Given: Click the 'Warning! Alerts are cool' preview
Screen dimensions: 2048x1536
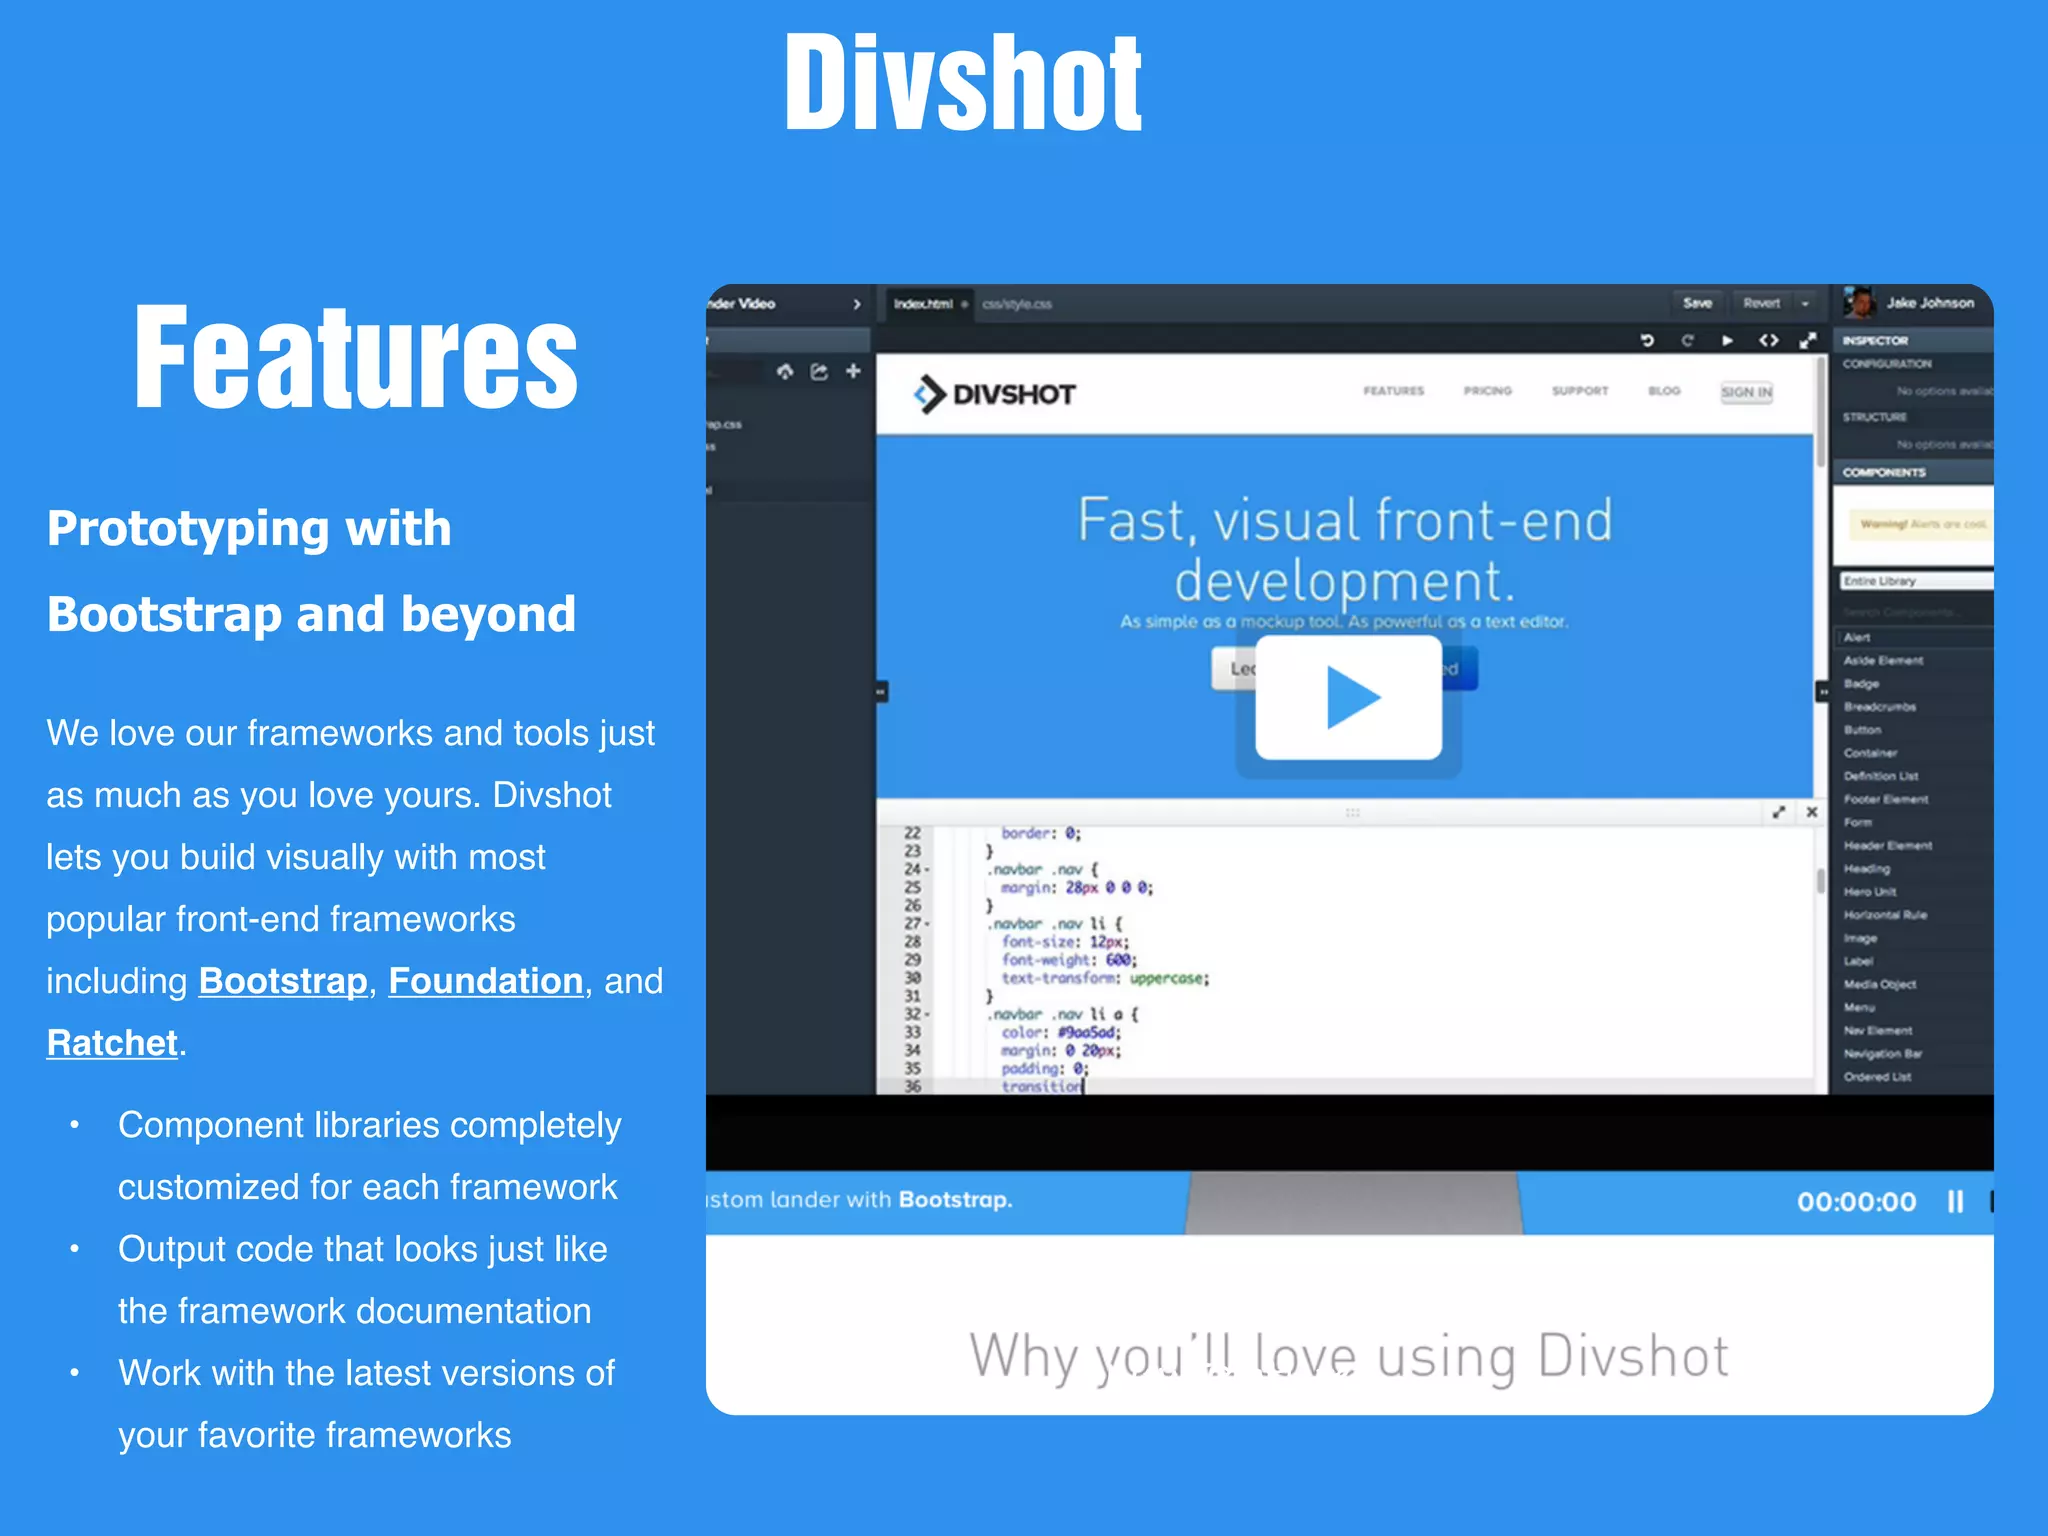Looking at the screenshot, I should [1920, 524].
